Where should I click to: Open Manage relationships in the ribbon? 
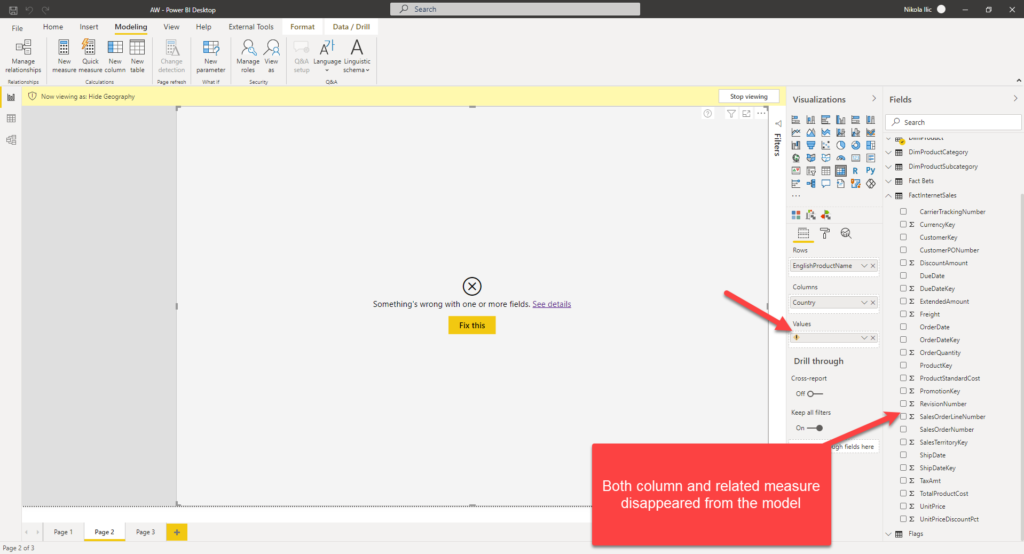click(x=24, y=57)
